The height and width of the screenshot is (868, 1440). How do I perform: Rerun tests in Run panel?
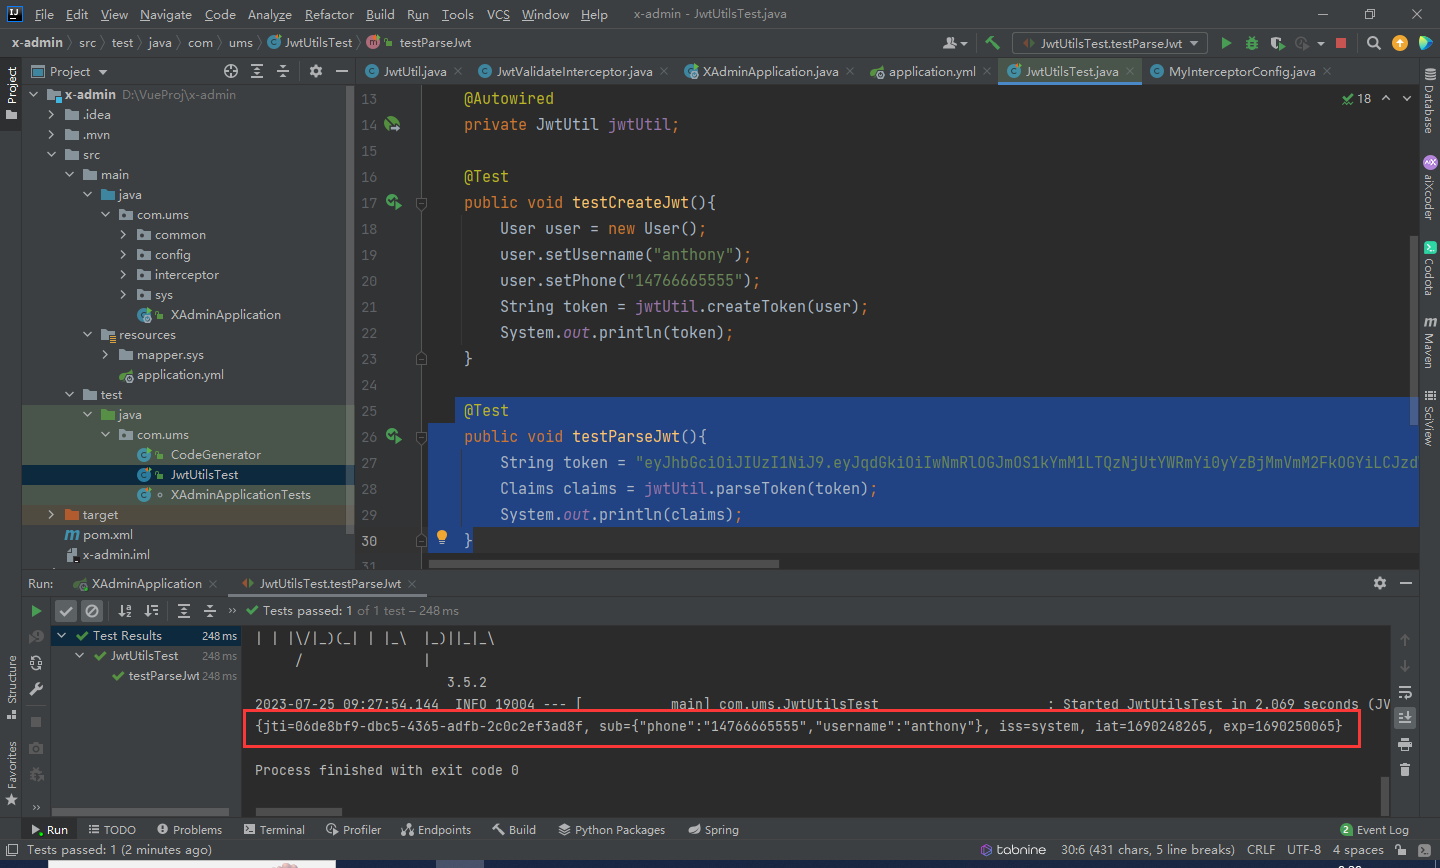tap(36, 611)
